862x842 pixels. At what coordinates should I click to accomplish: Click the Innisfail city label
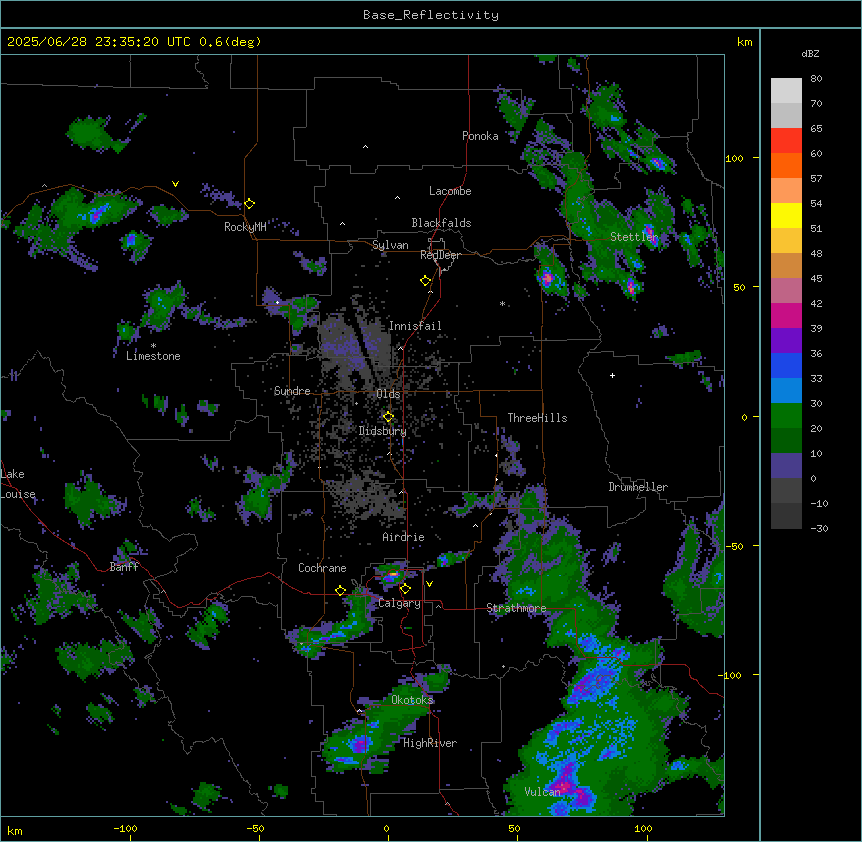(415, 326)
